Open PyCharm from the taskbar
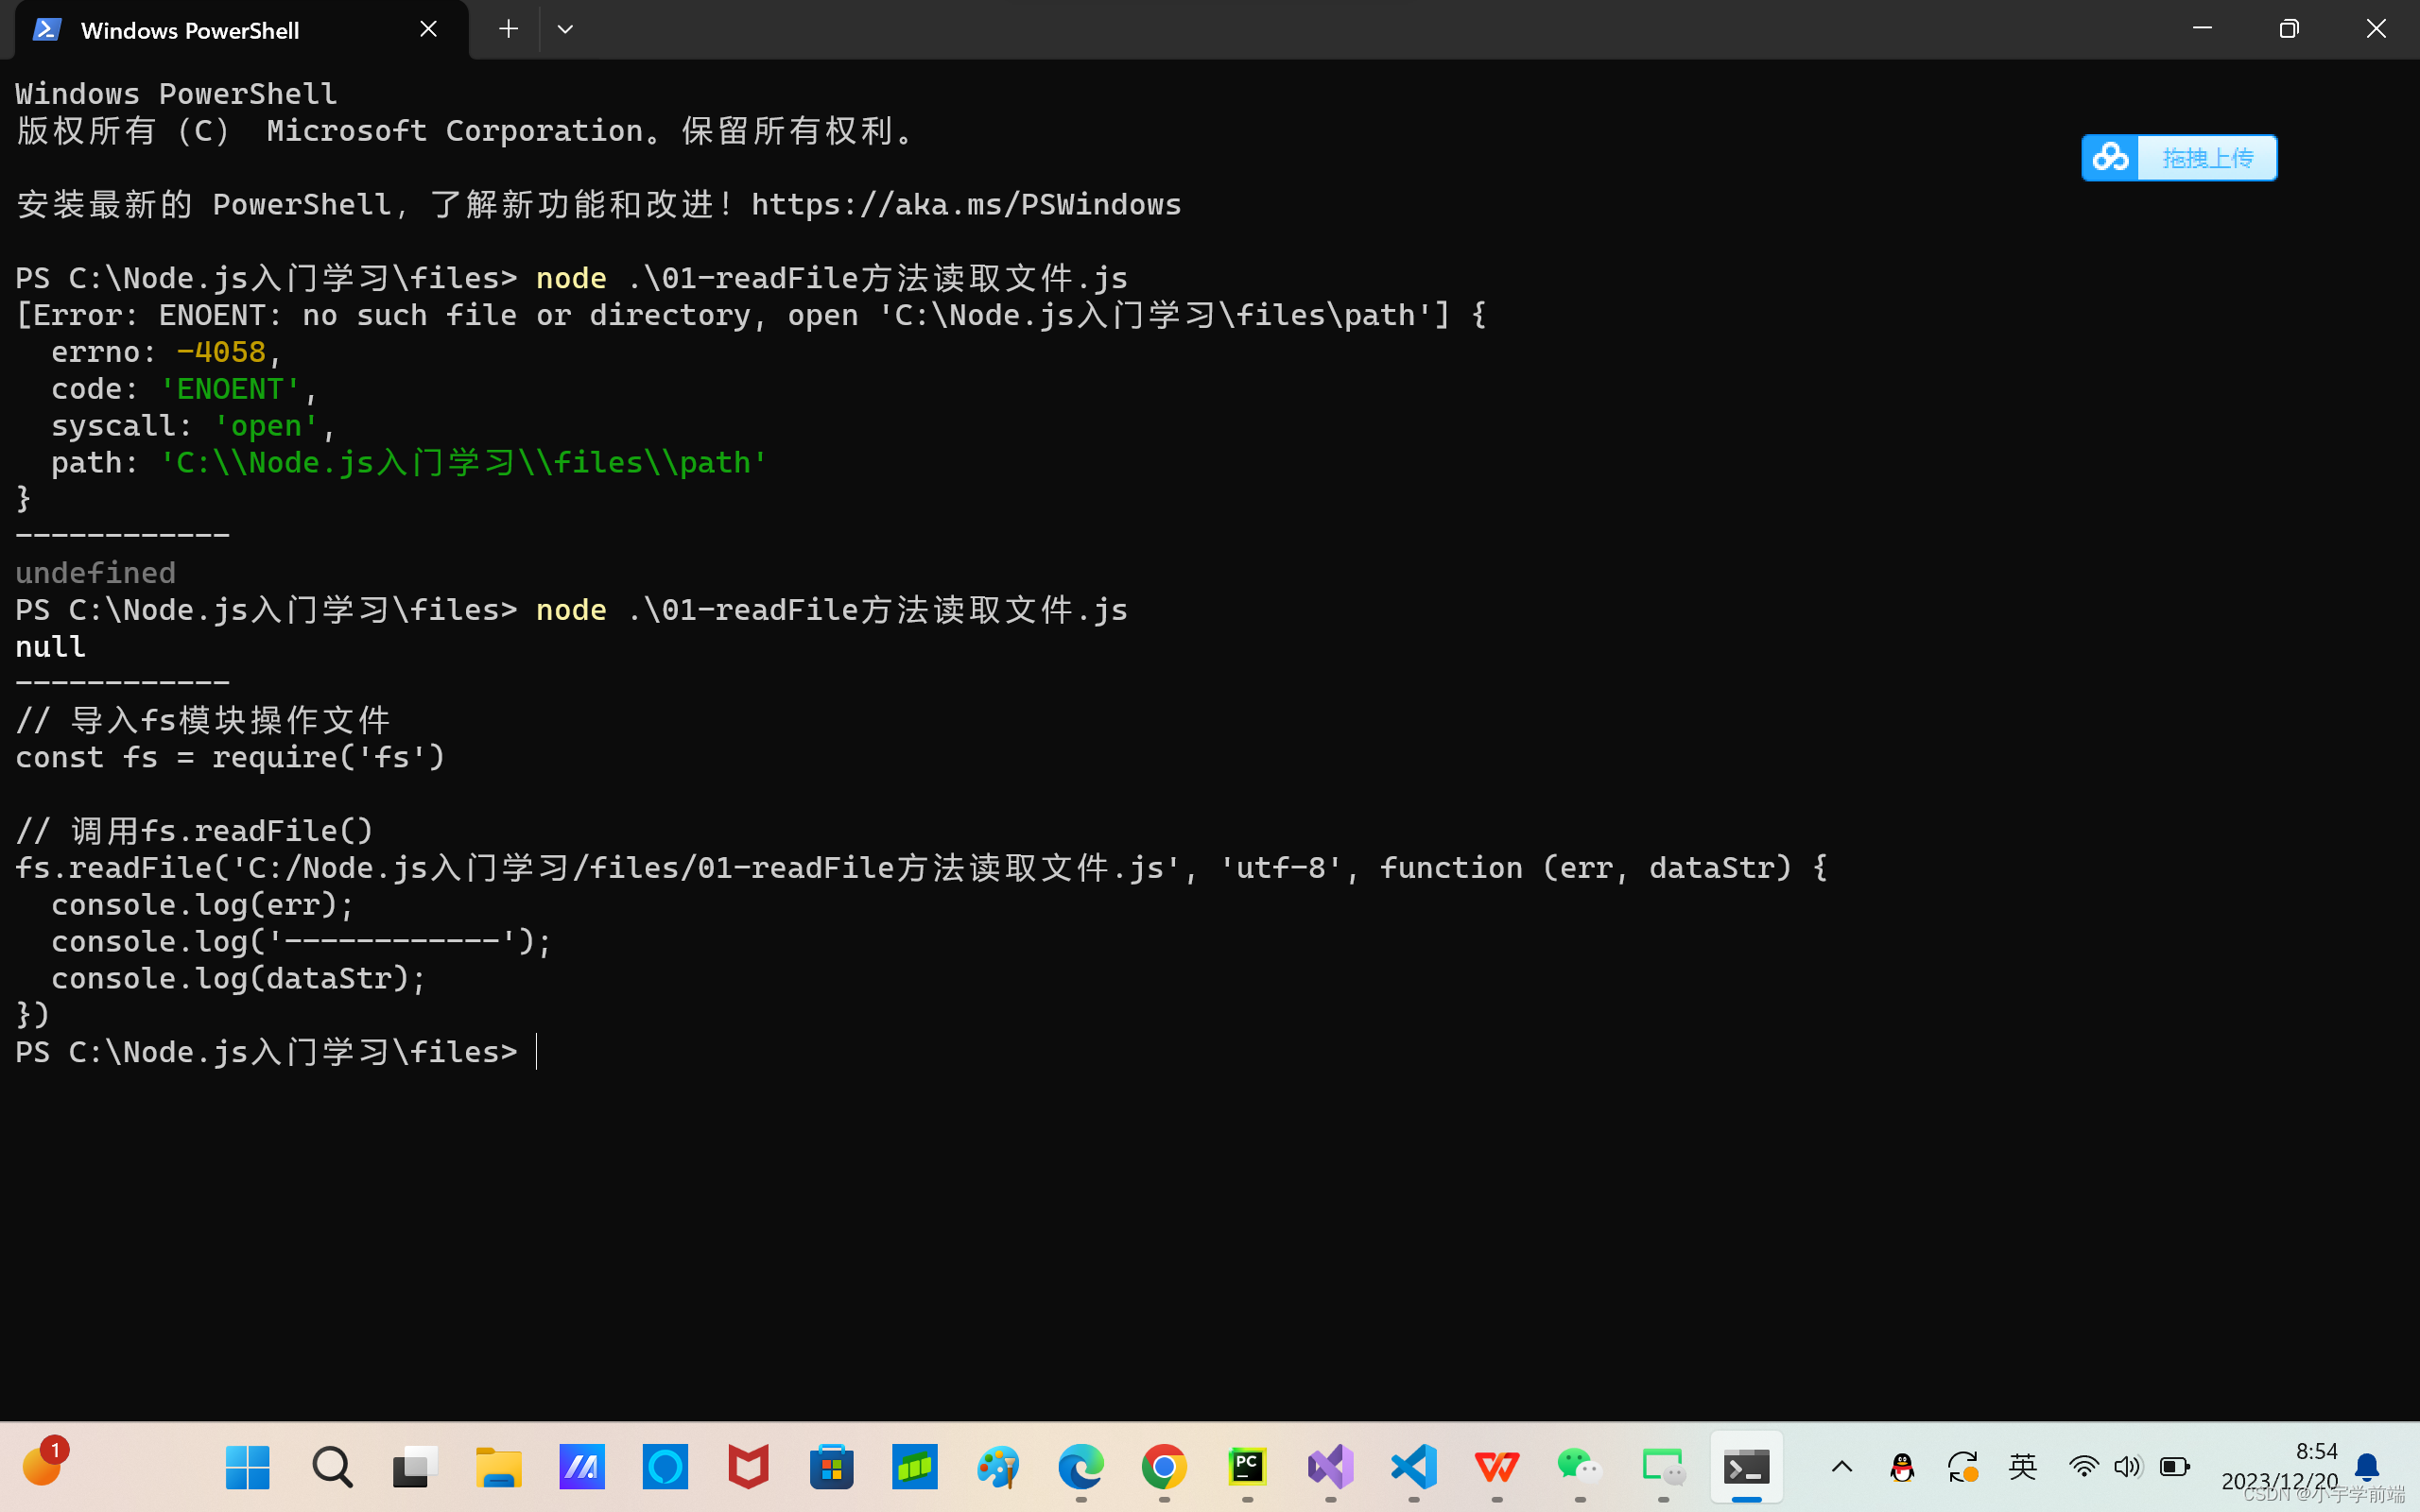The image size is (2420, 1512). (1247, 1467)
